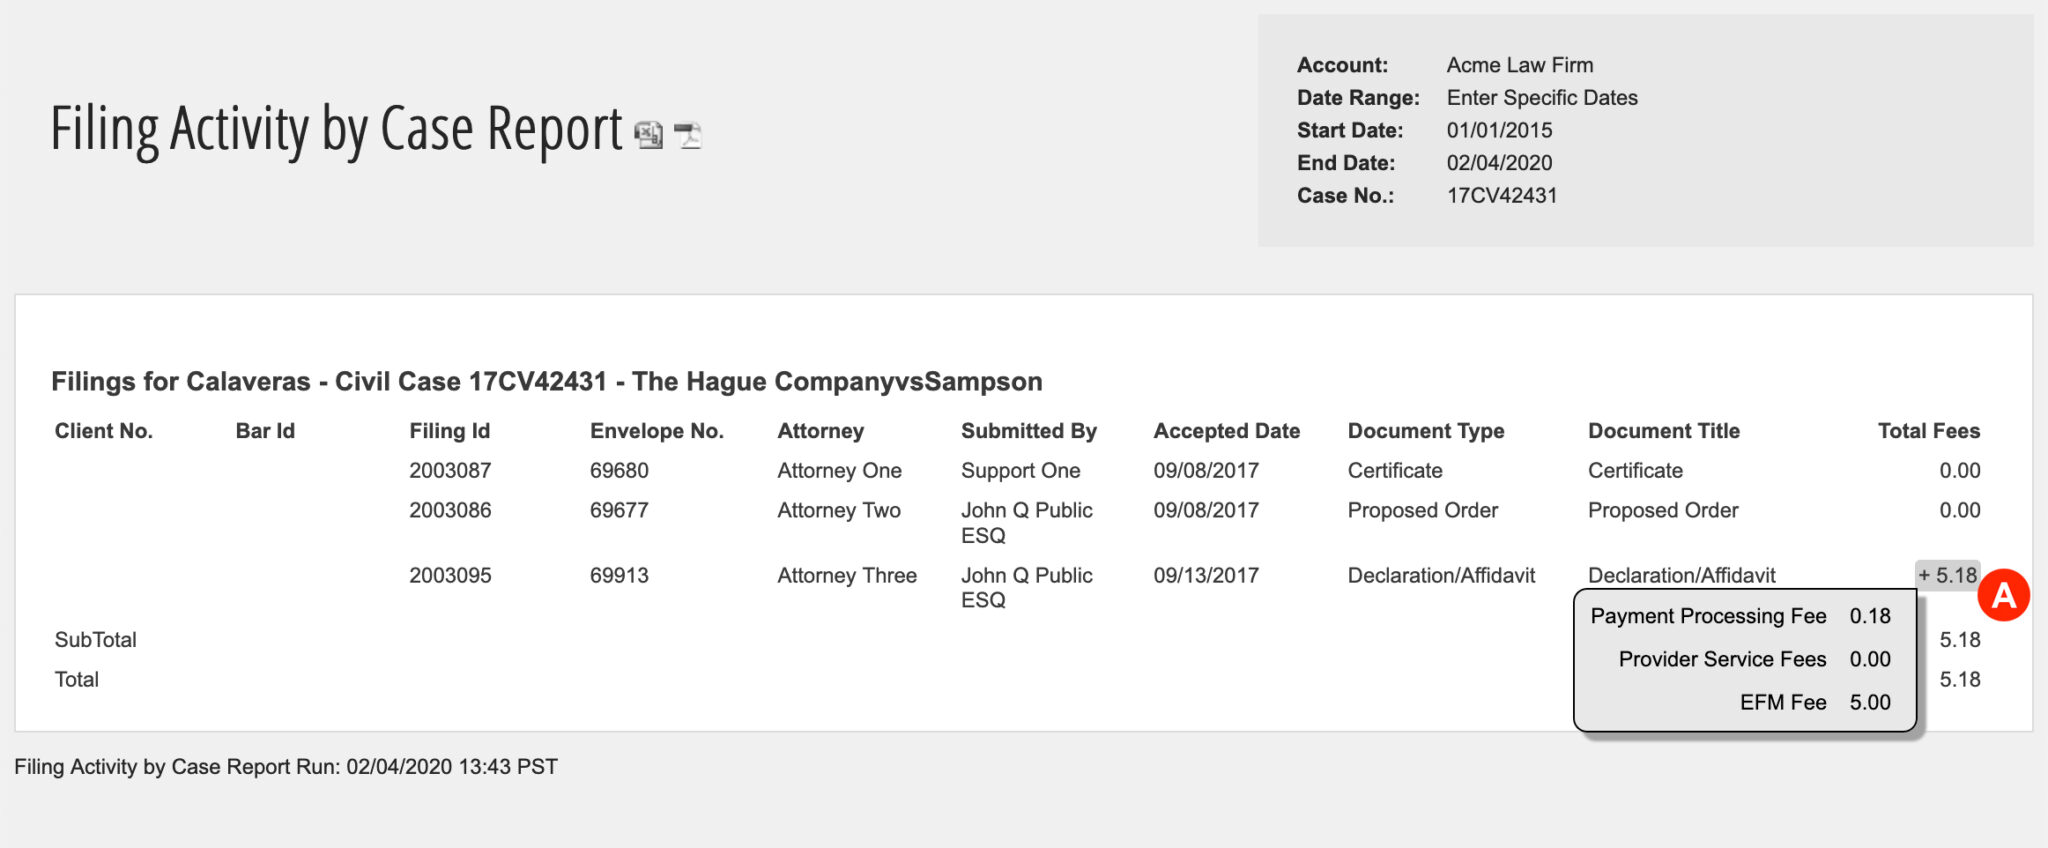Click the PDF icon beside the report title
Image resolution: width=2048 pixels, height=848 pixels.
pyautogui.click(x=687, y=133)
